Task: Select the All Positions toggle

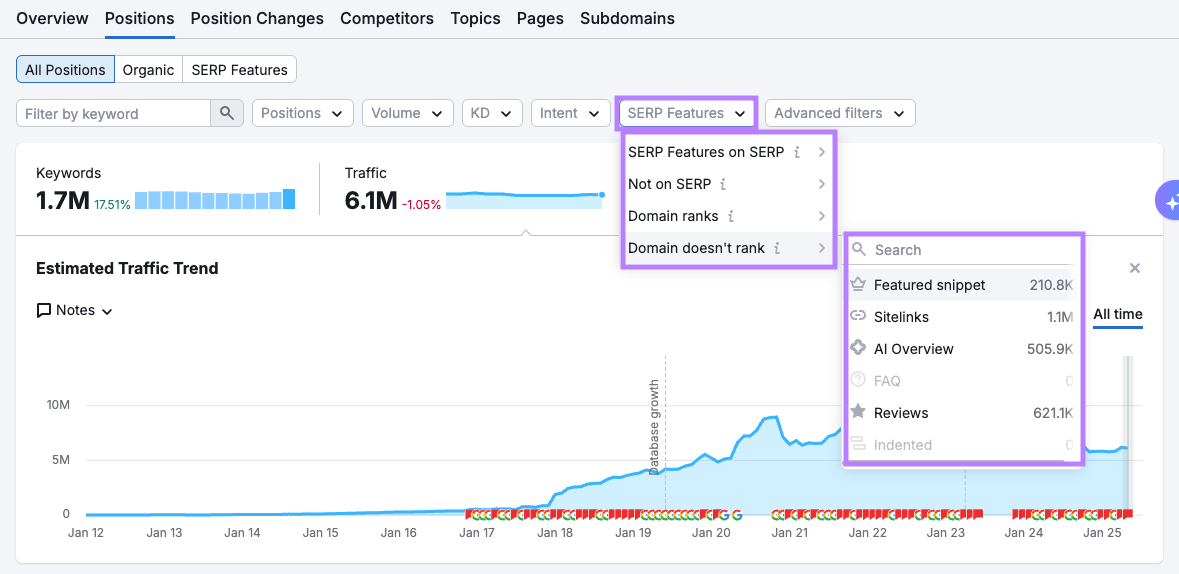Action: [x=65, y=70]
